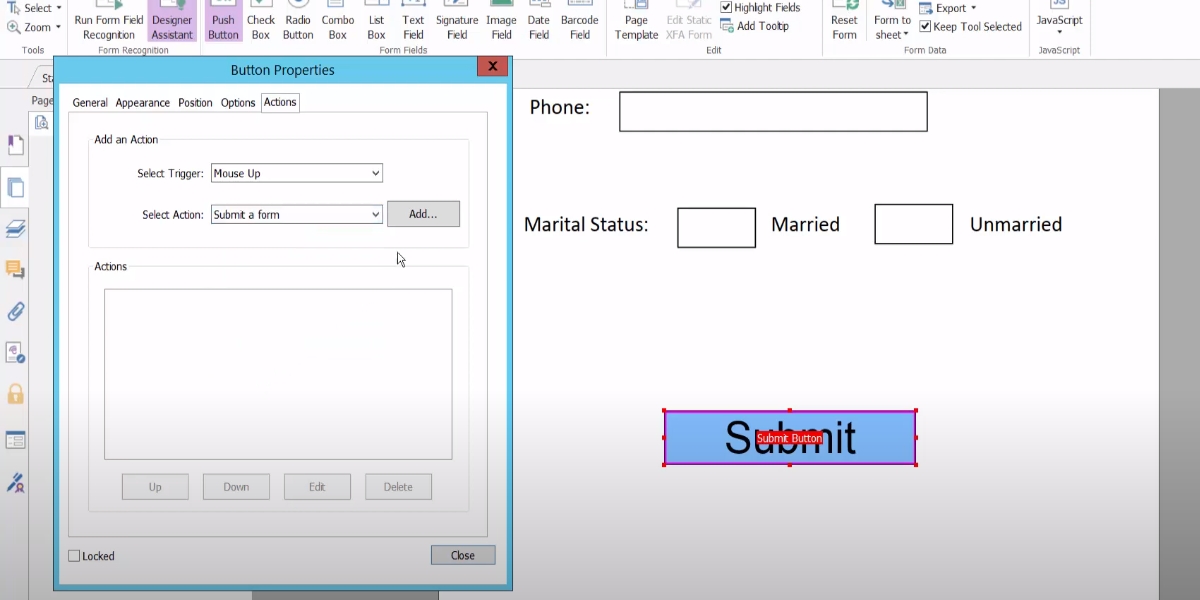Click the Edit button under Actions
Screen dimensions: 1200x600
(317, 487)
